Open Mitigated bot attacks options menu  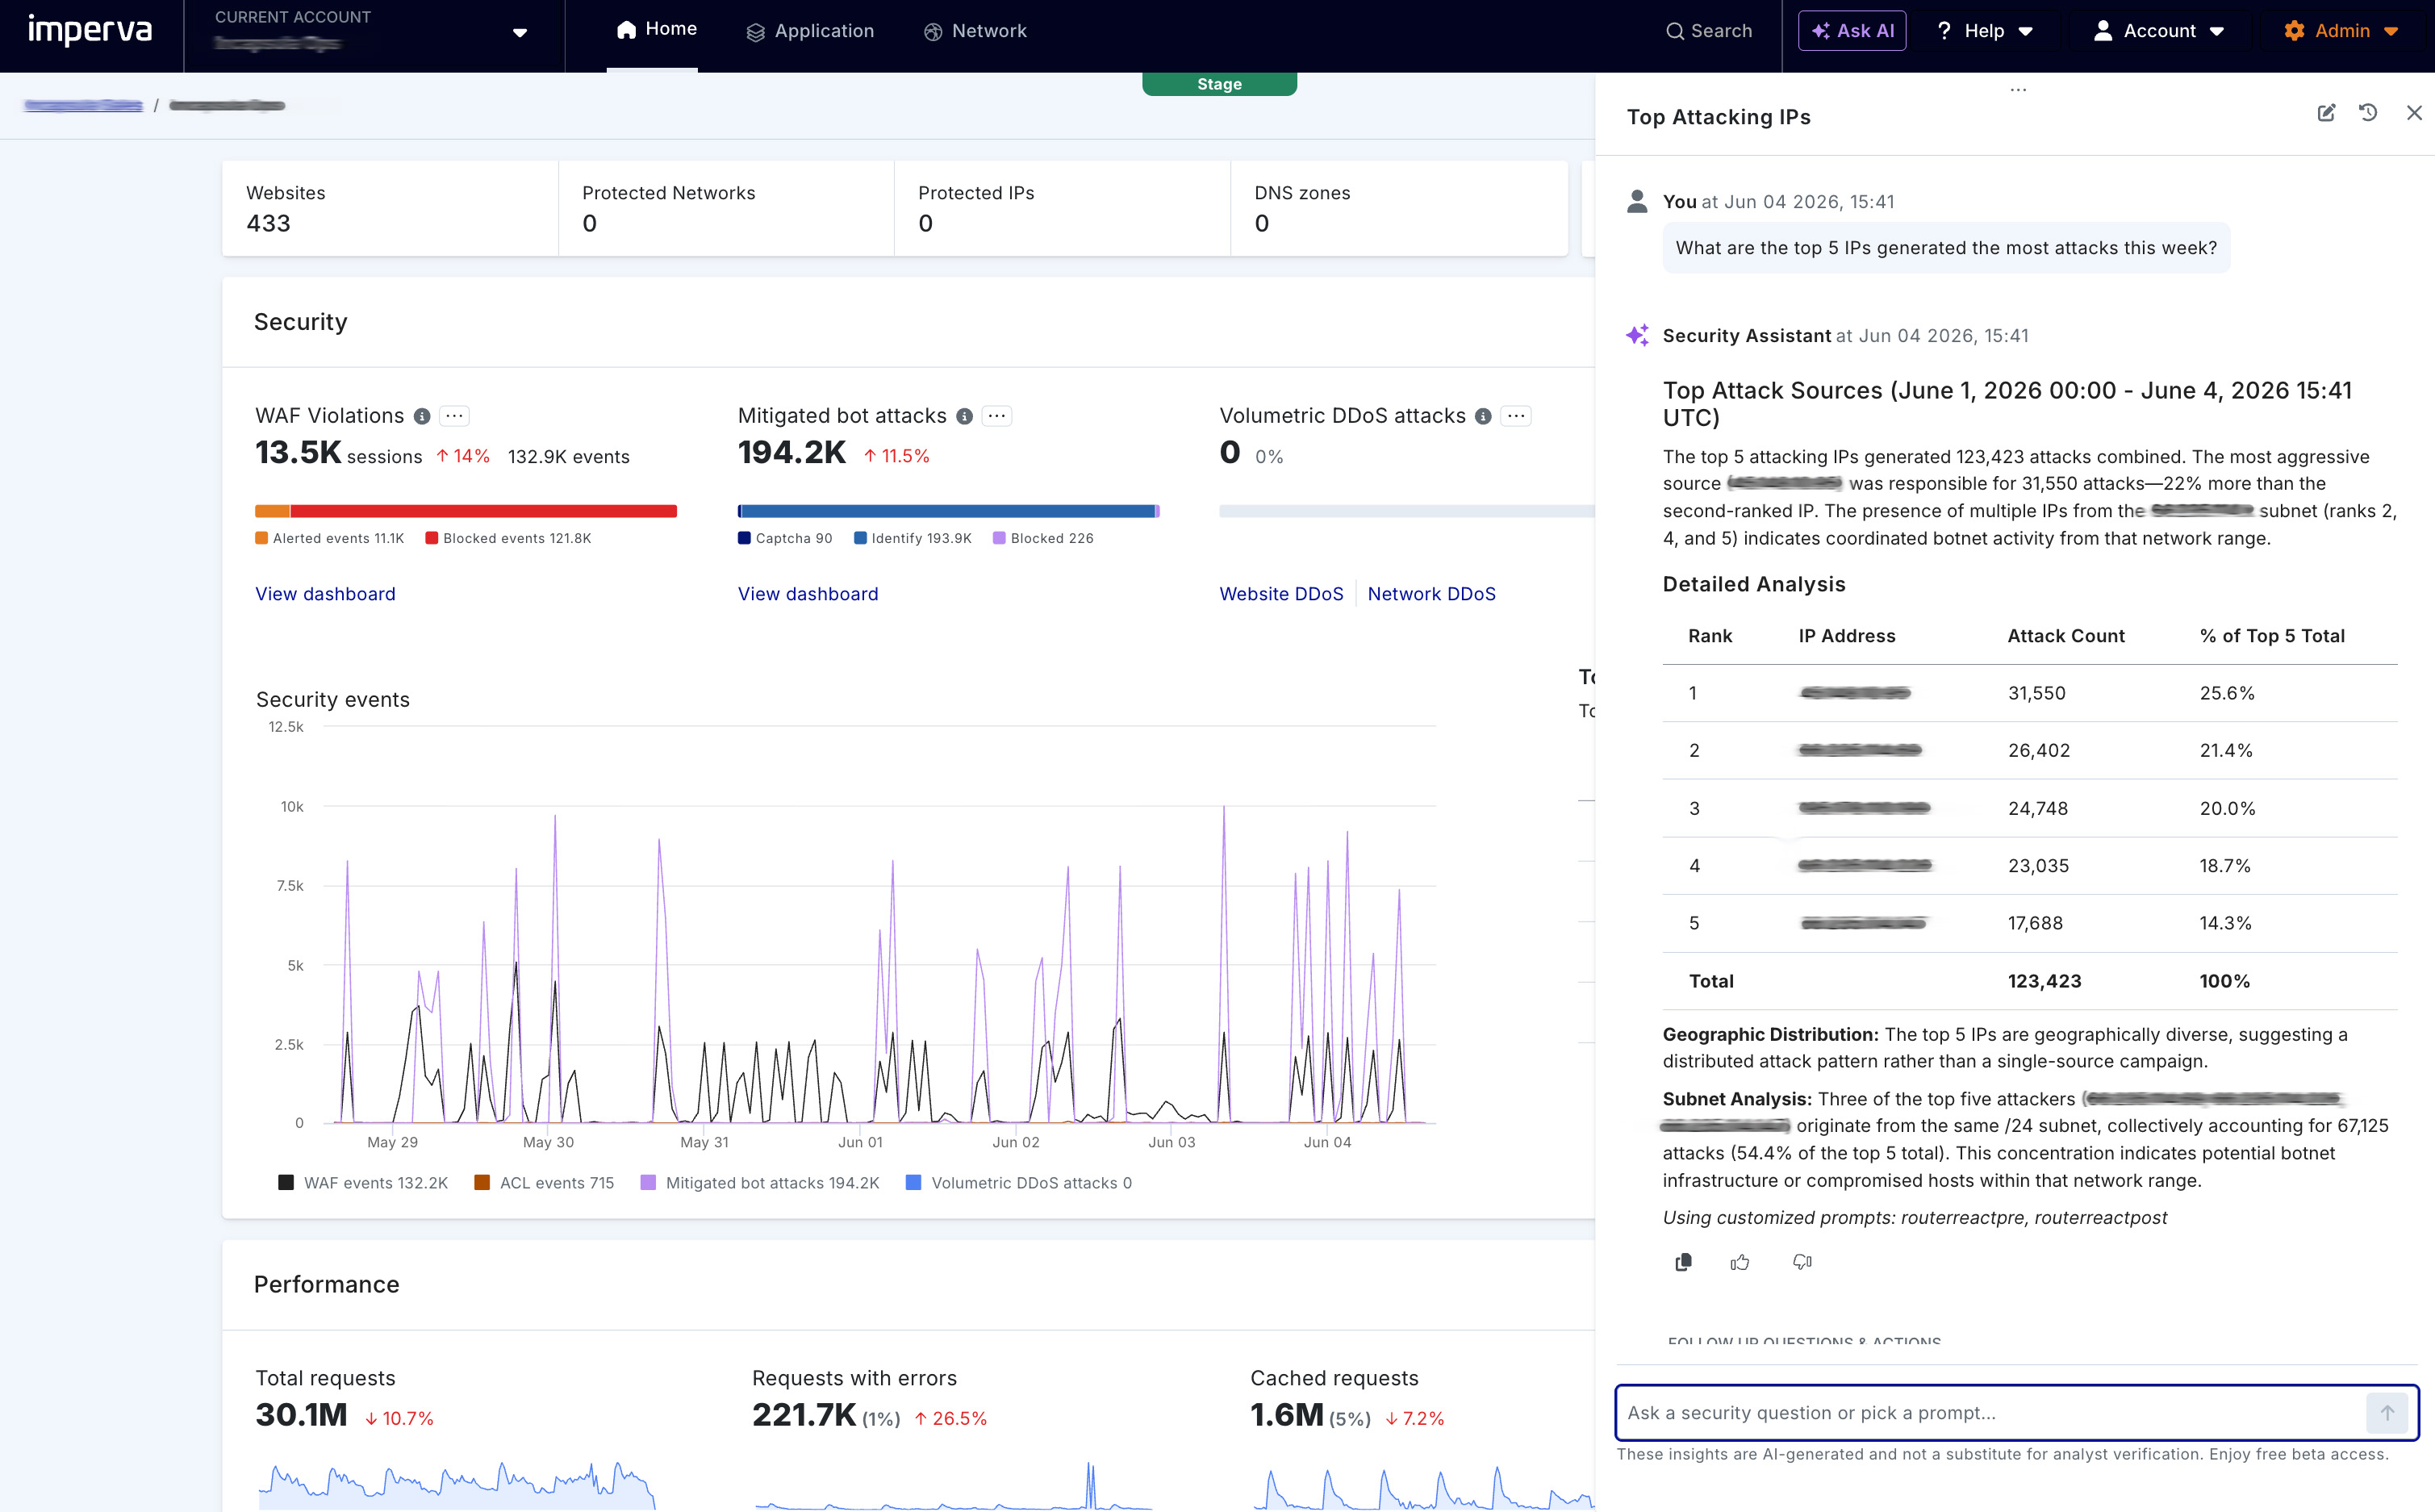click(997, 416)
